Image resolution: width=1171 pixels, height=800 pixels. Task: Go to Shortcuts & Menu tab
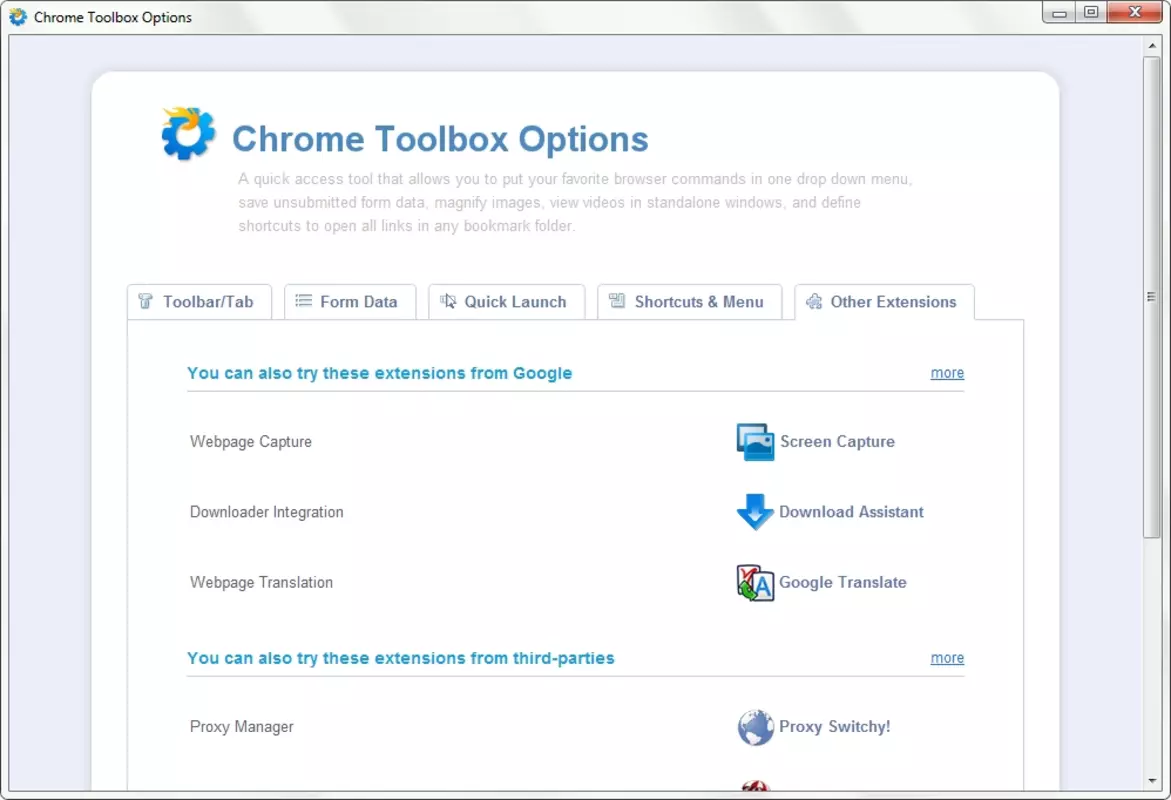pos(689,302)
